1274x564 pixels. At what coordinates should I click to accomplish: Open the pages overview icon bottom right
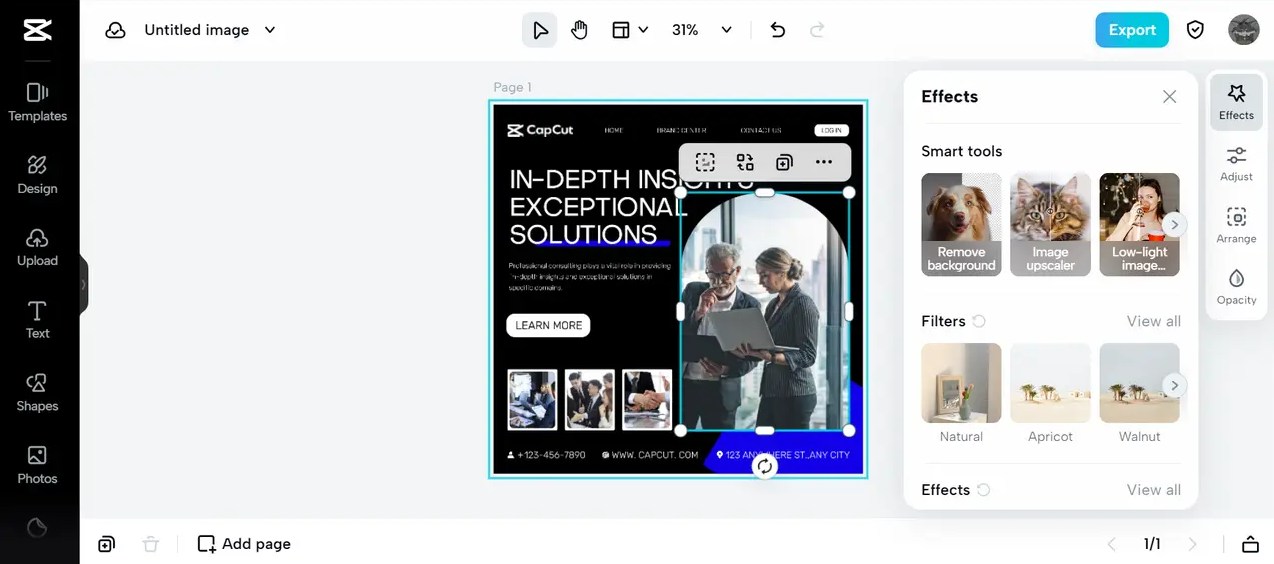(1250, 544)
